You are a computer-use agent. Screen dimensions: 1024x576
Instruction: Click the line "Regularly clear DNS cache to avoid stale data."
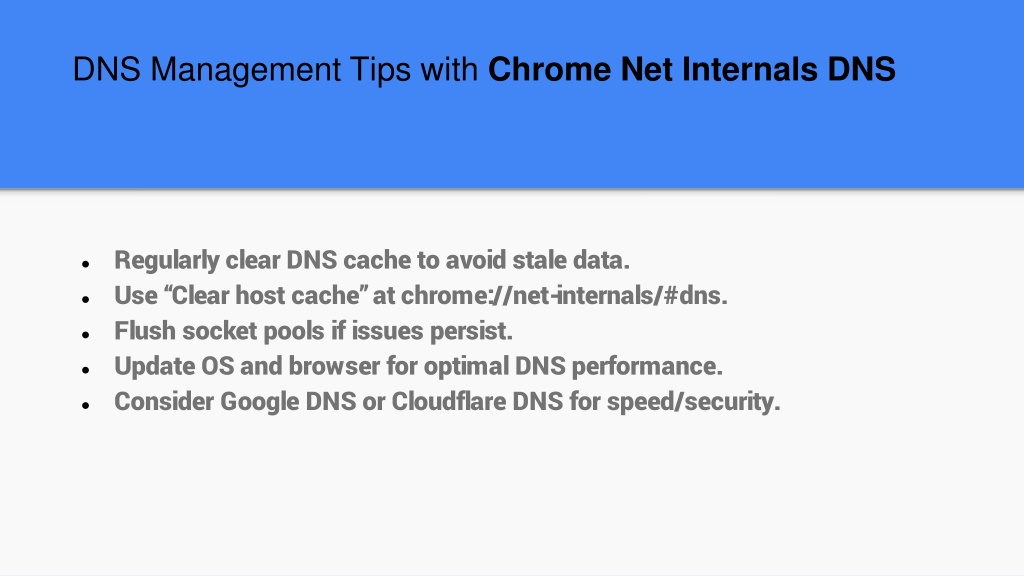pyautogui.click(x=372, y=261)
